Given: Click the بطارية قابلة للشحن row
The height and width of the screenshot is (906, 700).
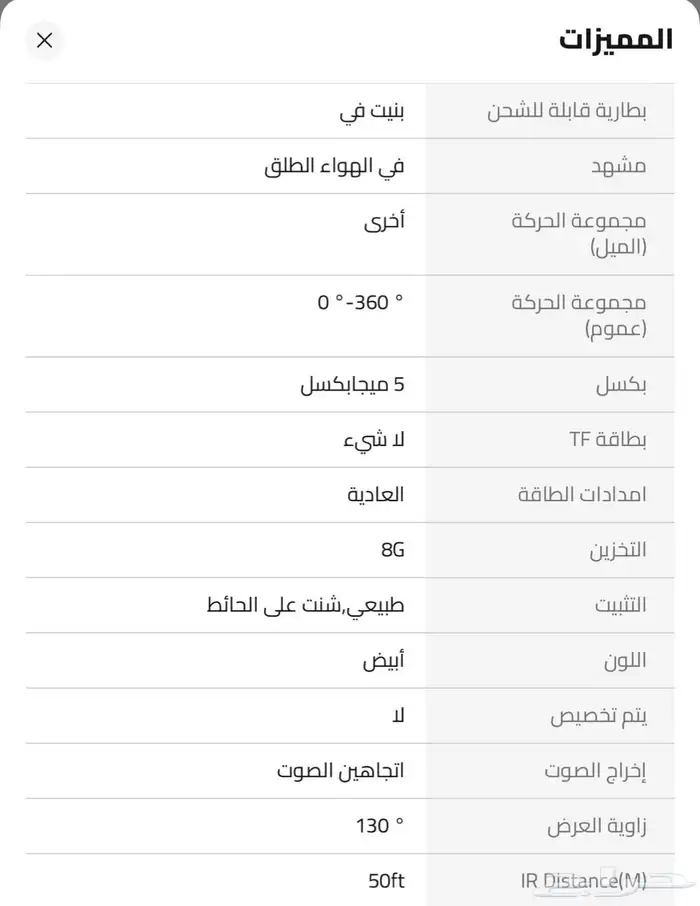Looking at the screenshot, I should [350, 112].
